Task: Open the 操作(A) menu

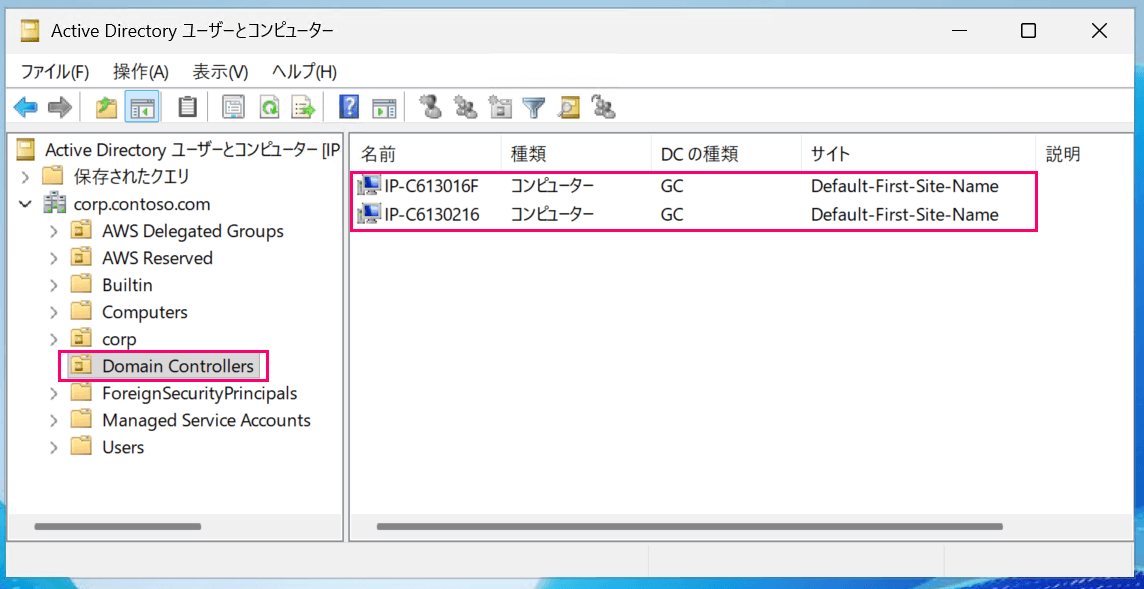Action: [141, 72]
